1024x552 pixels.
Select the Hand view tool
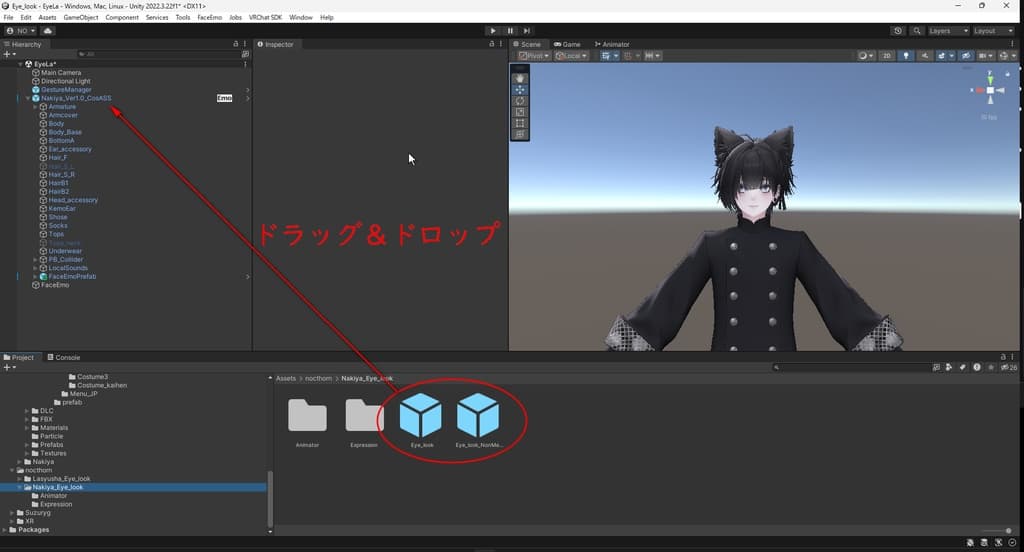click(x=520, y=78)
